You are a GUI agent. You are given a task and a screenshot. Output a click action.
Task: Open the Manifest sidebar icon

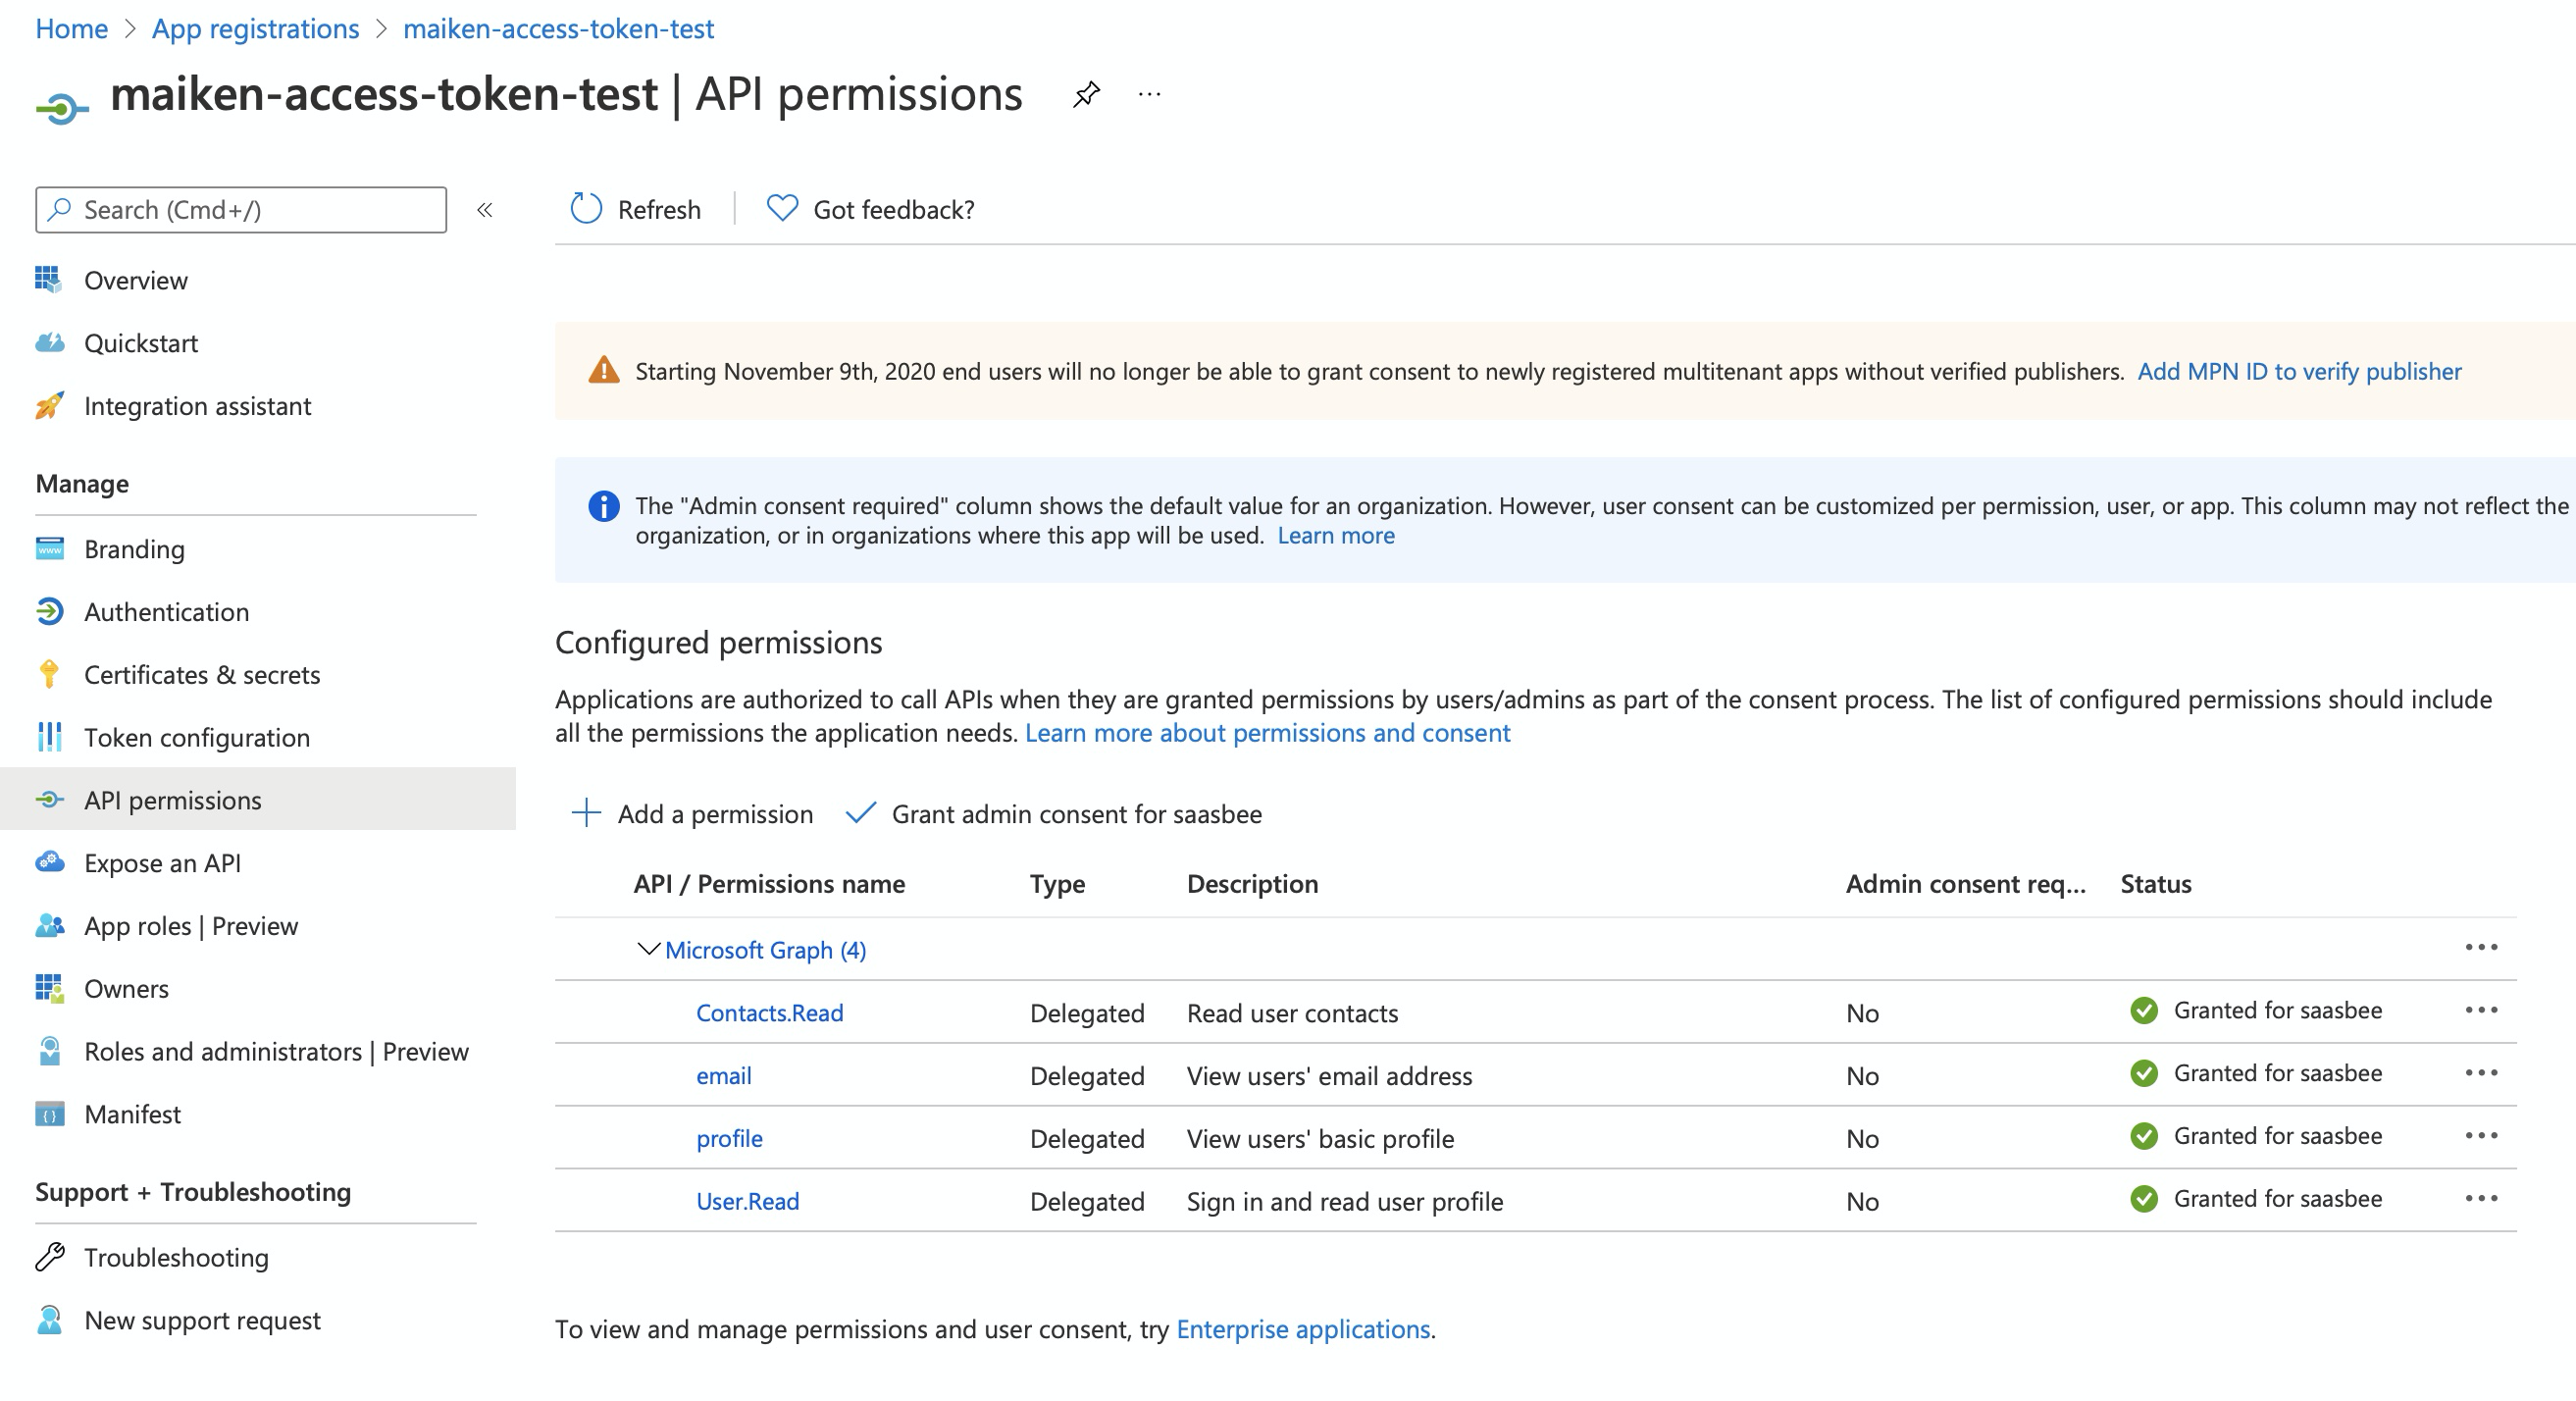[x=48, y=1114]
